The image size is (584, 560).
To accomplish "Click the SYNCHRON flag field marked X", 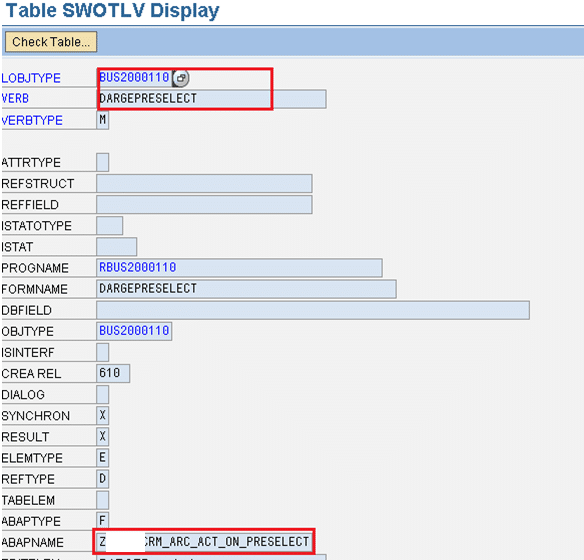I will (x=102, y=416).
